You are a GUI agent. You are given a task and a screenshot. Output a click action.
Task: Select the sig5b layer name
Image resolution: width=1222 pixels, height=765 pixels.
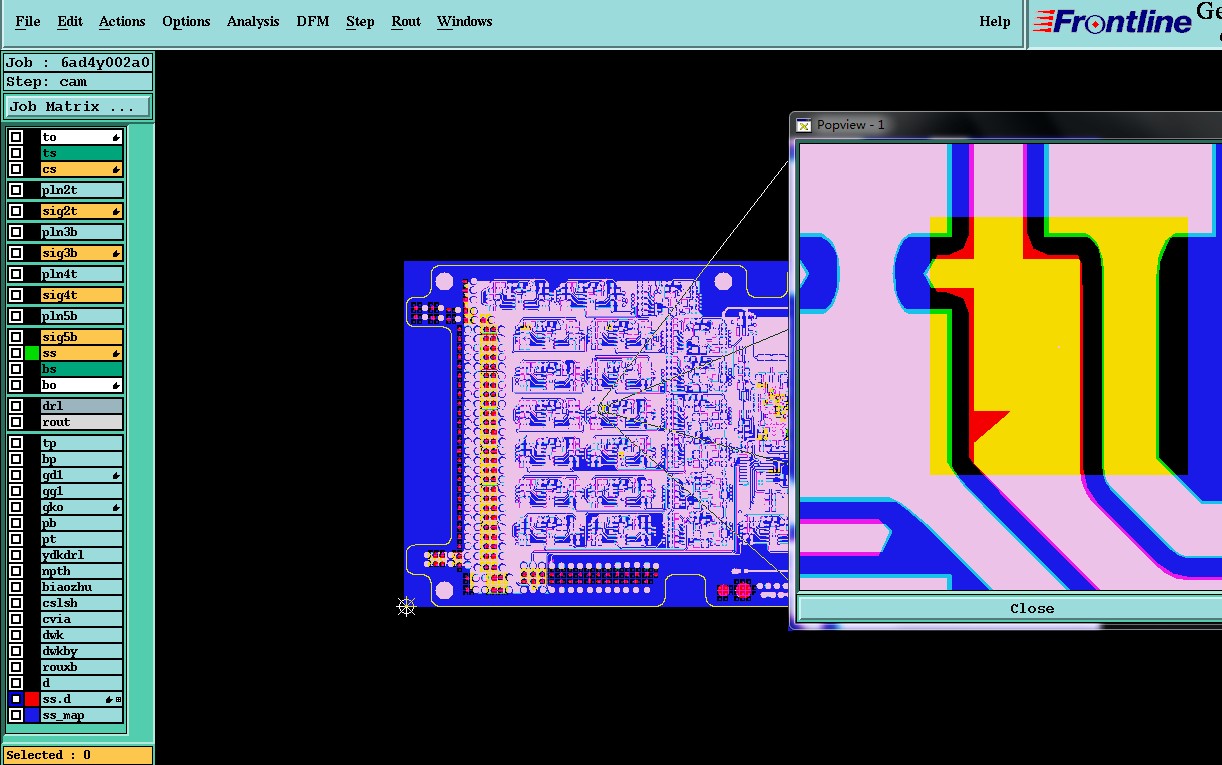click(x=82, y=337)
